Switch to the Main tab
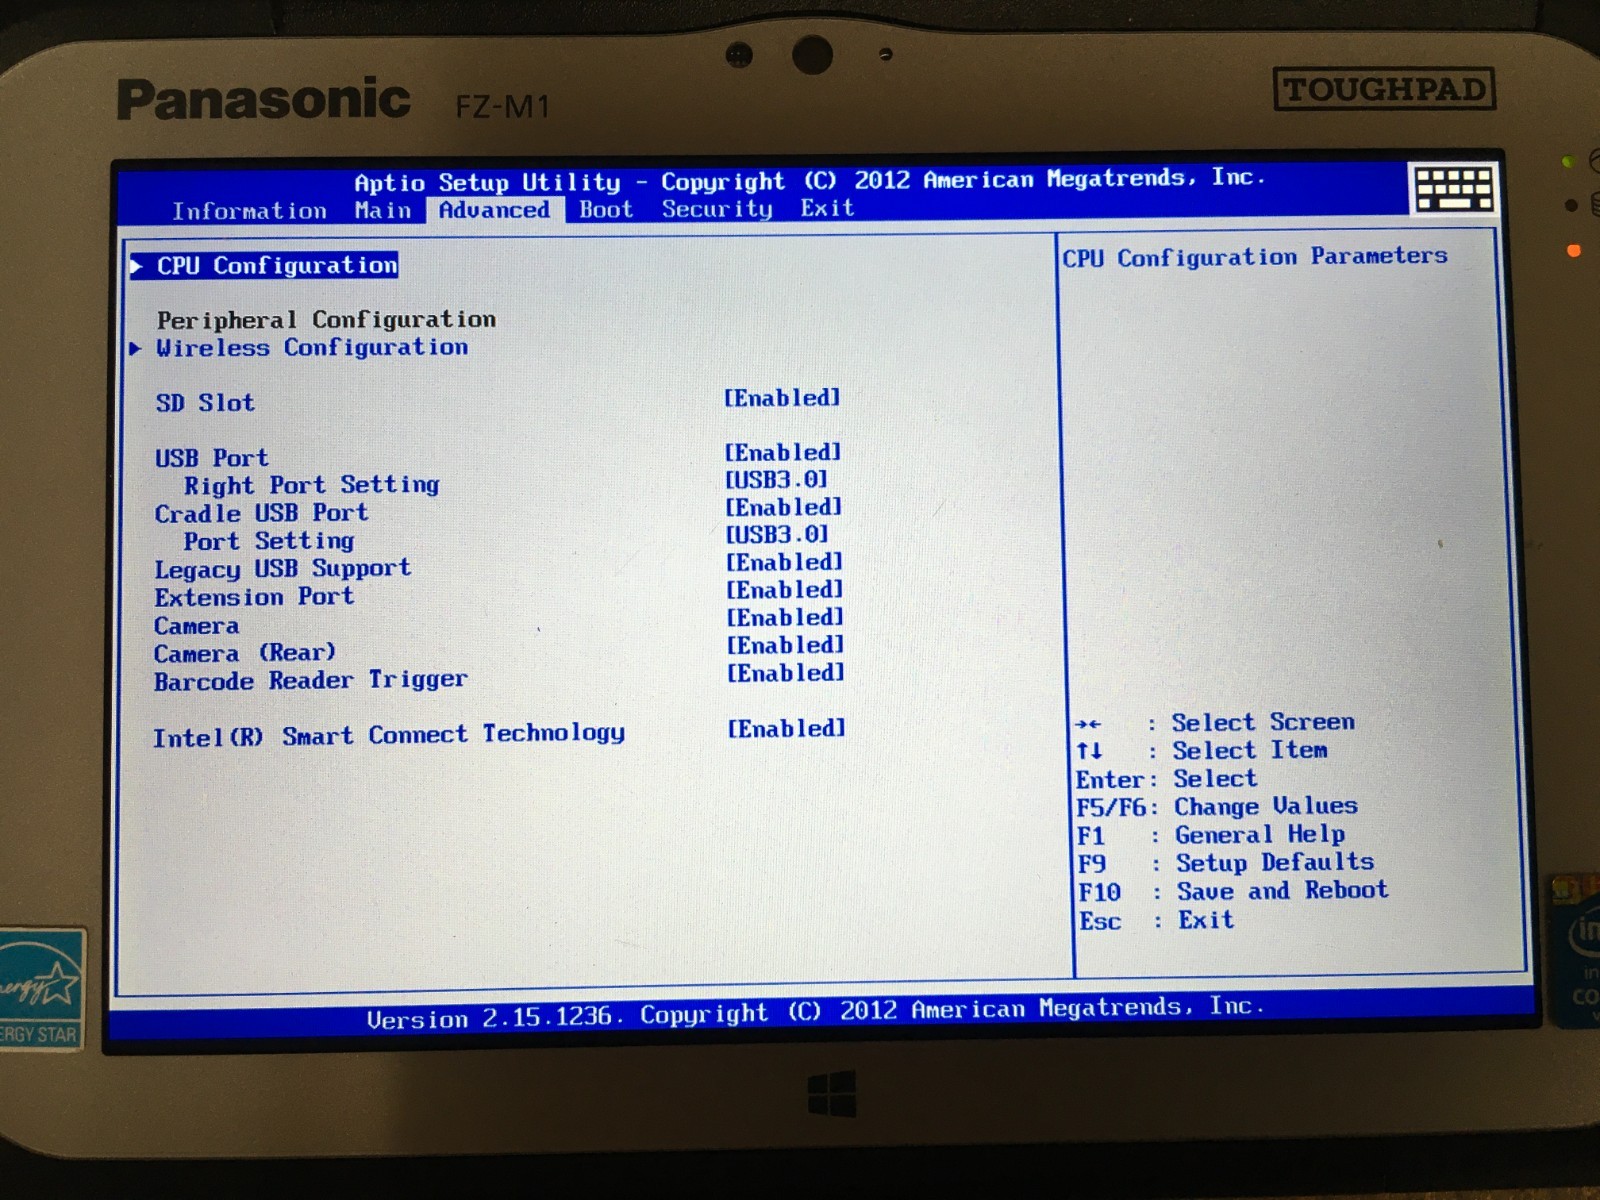 tap(383, 210)
